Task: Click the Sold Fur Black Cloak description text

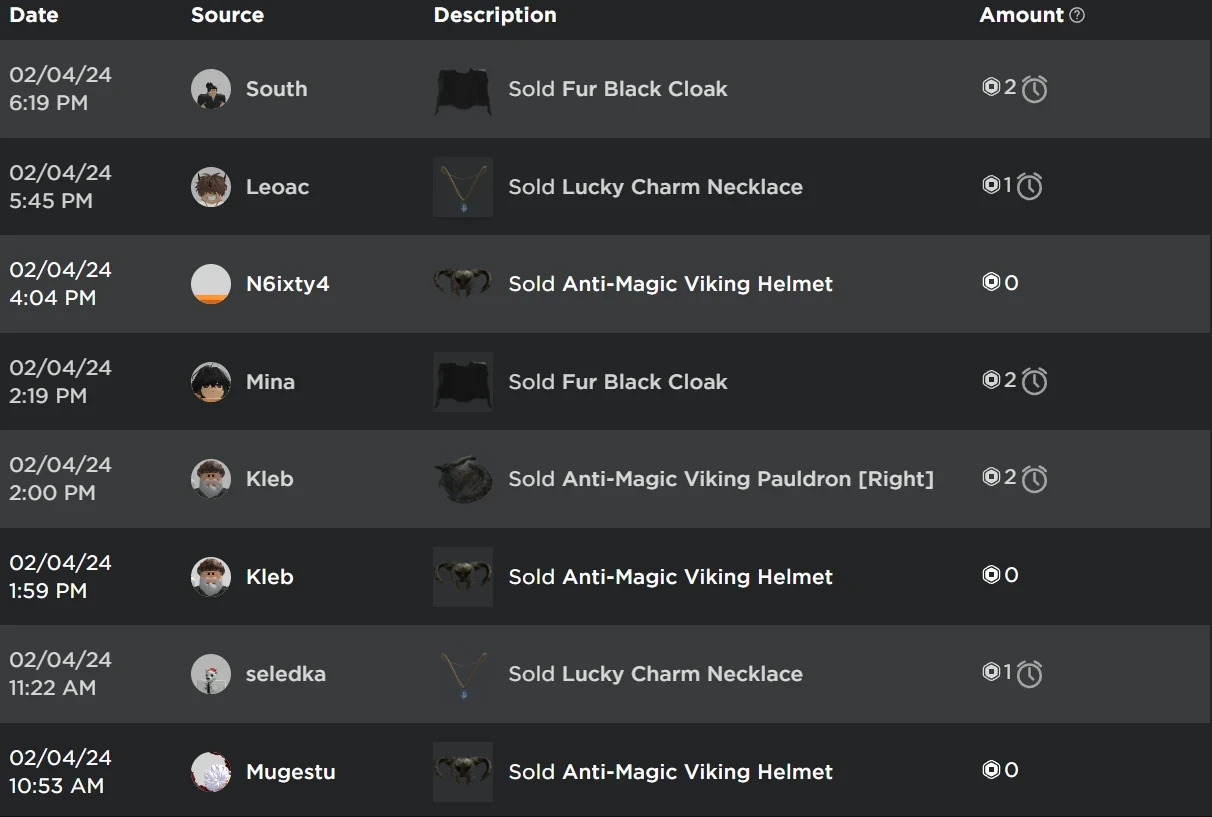Action: (x=617, y=88)
